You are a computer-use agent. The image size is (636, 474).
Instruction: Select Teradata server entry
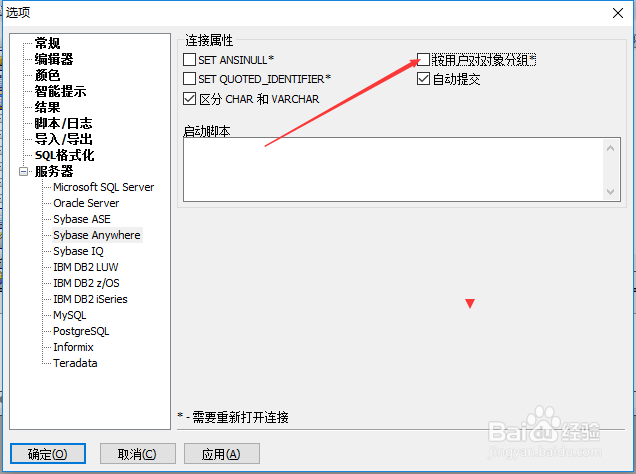(x=75, y=363)
